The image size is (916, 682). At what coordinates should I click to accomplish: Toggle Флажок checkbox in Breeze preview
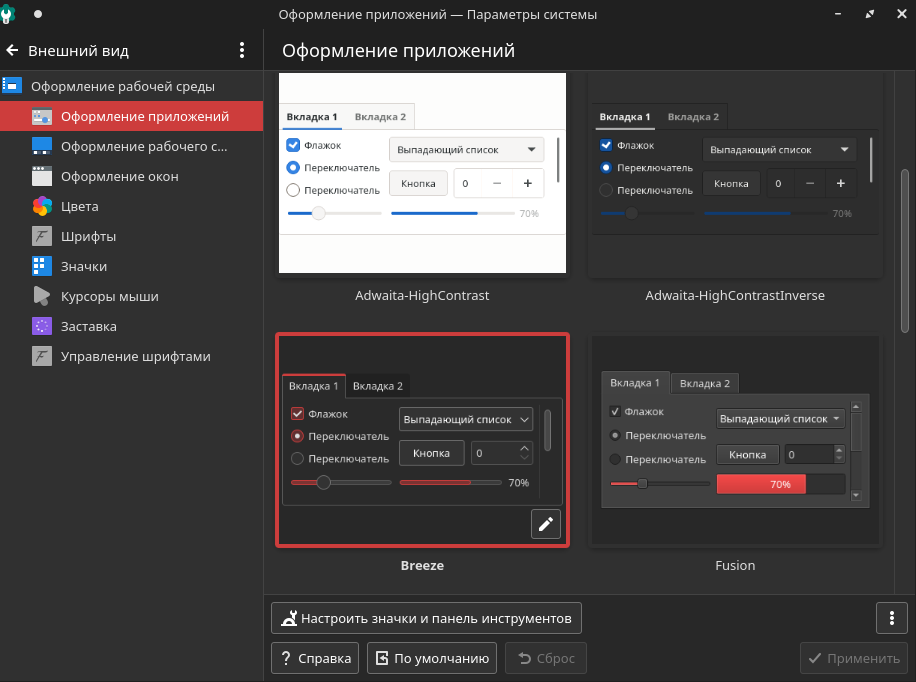point(298,414)
